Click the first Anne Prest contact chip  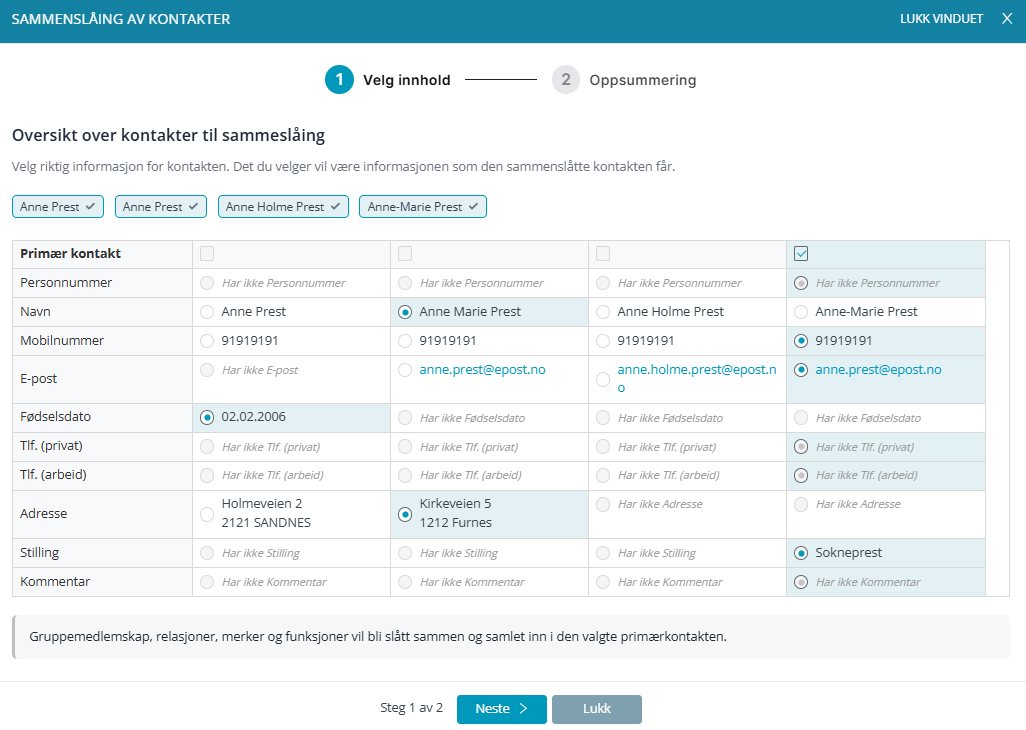59,207
